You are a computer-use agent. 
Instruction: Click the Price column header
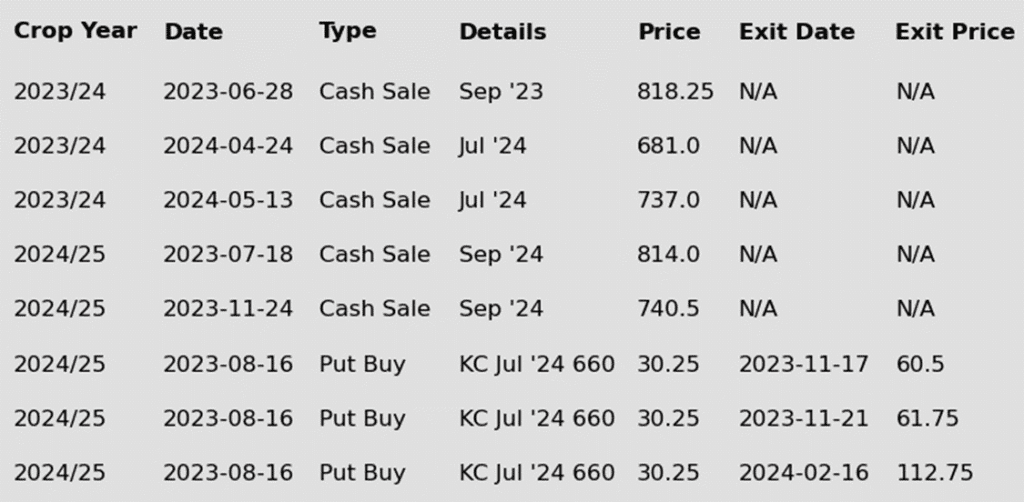[x=669, y=31]
